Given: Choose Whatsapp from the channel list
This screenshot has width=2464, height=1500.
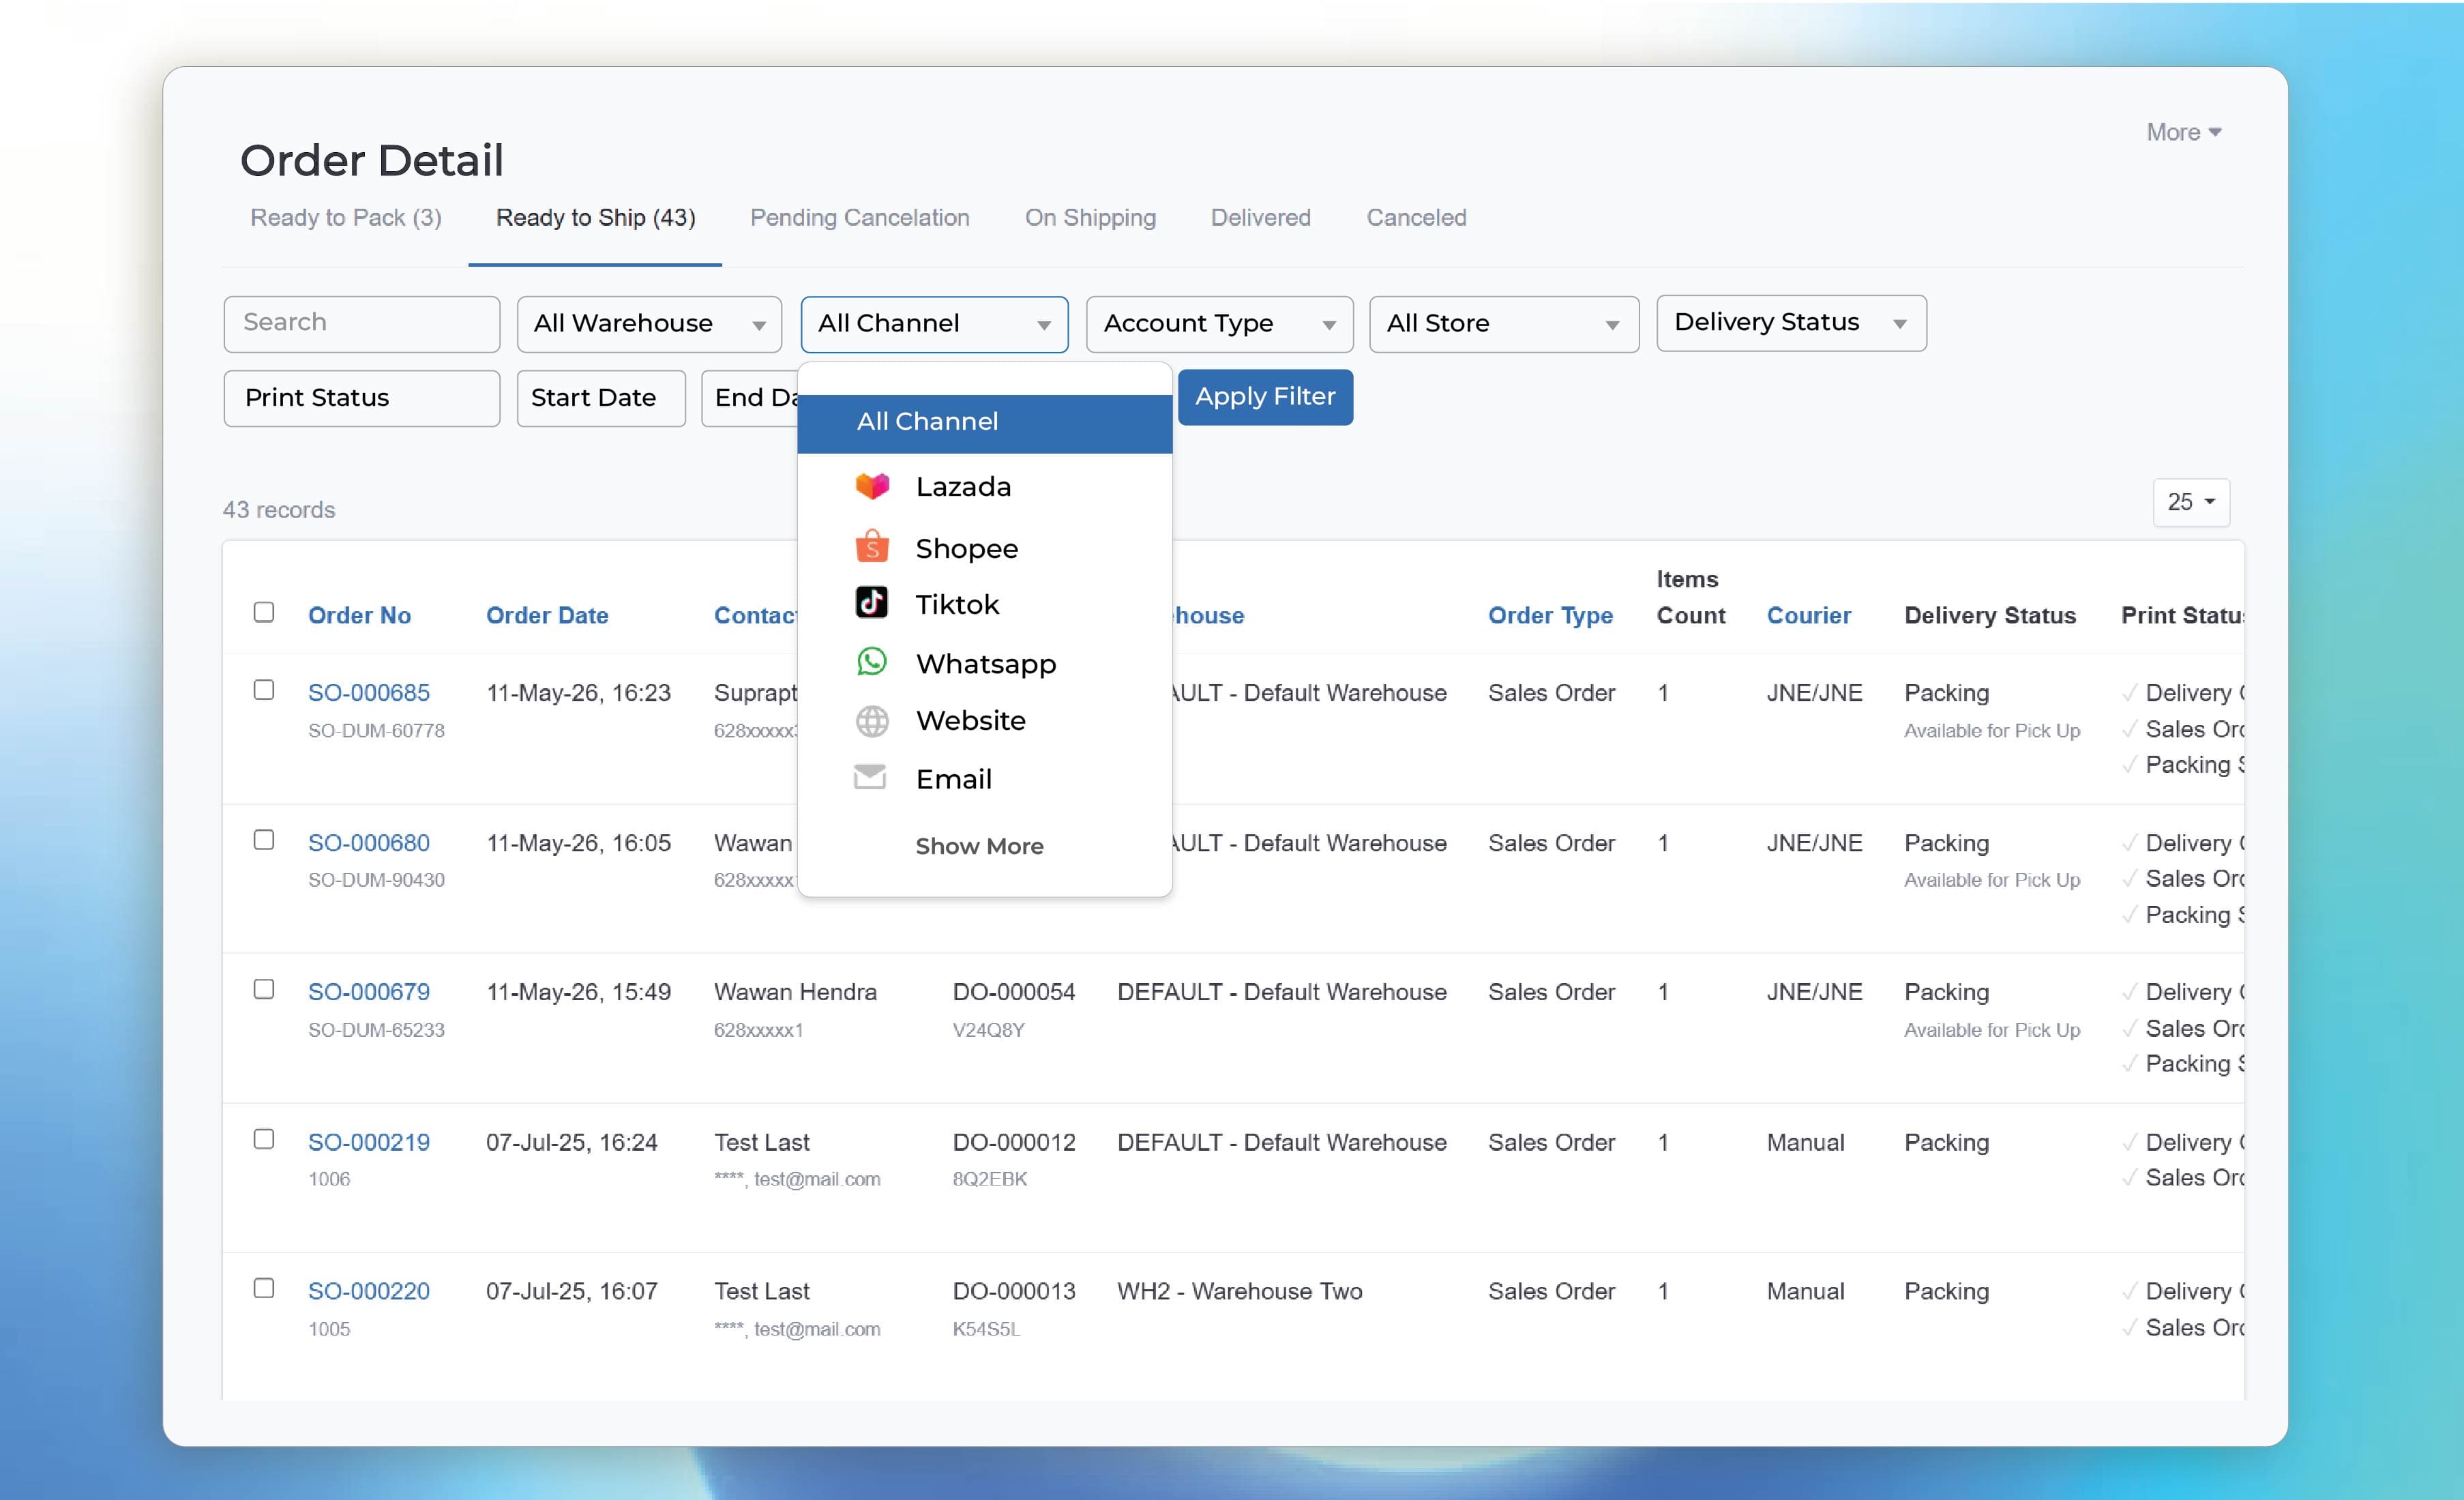Looking at the screenshot, I should point(985,663).
